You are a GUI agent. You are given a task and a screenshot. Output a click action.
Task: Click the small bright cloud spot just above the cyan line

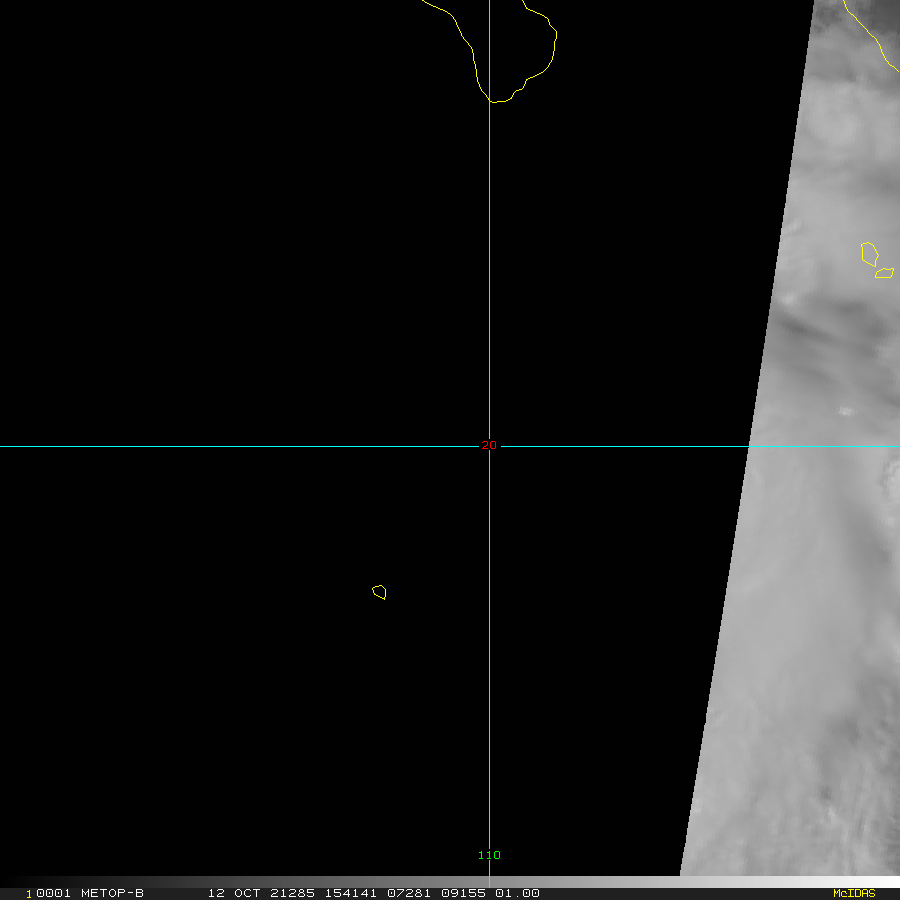pyautogui.click(x=847, y=411)
